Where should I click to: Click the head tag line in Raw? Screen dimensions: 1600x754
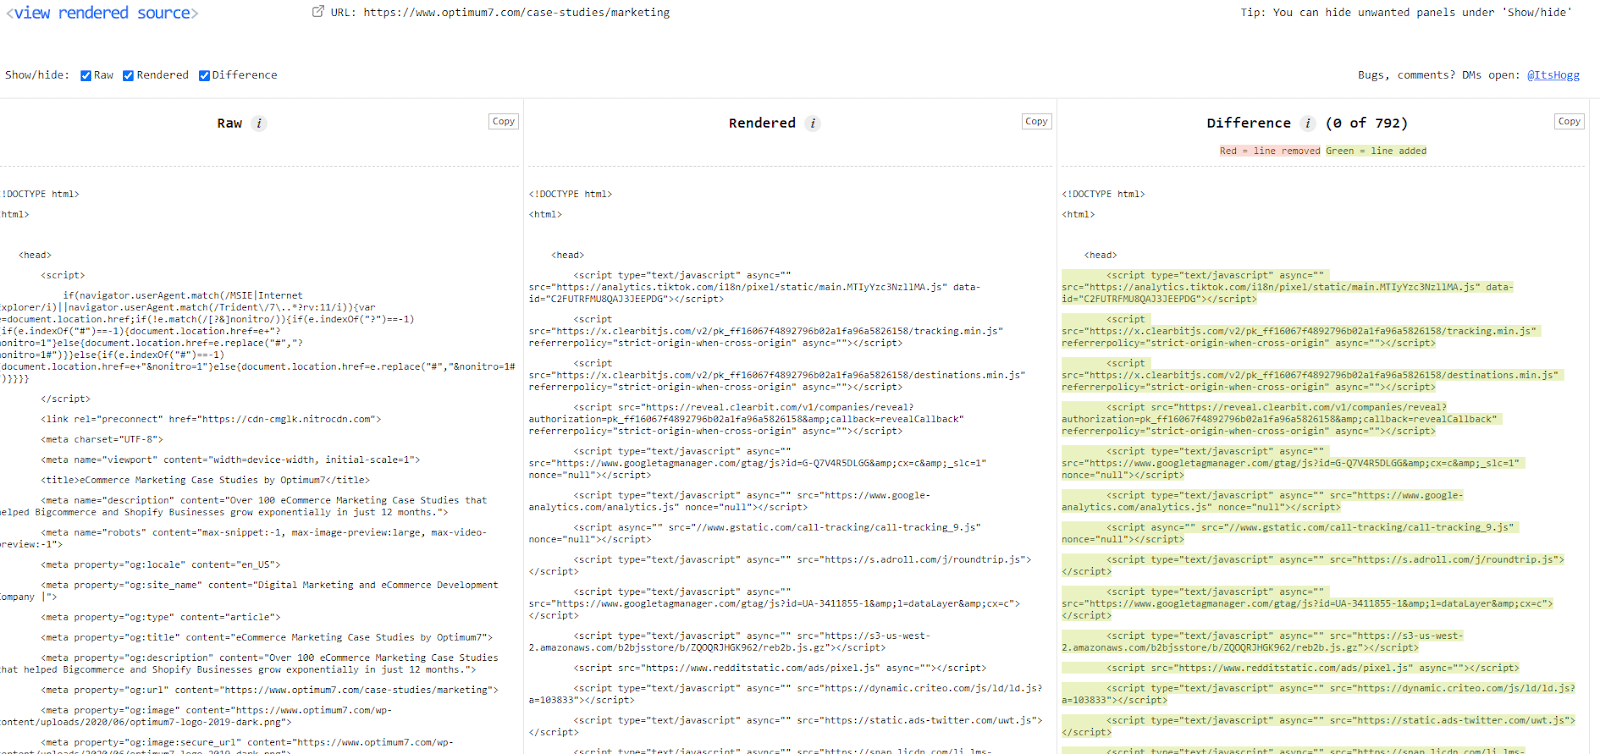click(x=35, y=255)
